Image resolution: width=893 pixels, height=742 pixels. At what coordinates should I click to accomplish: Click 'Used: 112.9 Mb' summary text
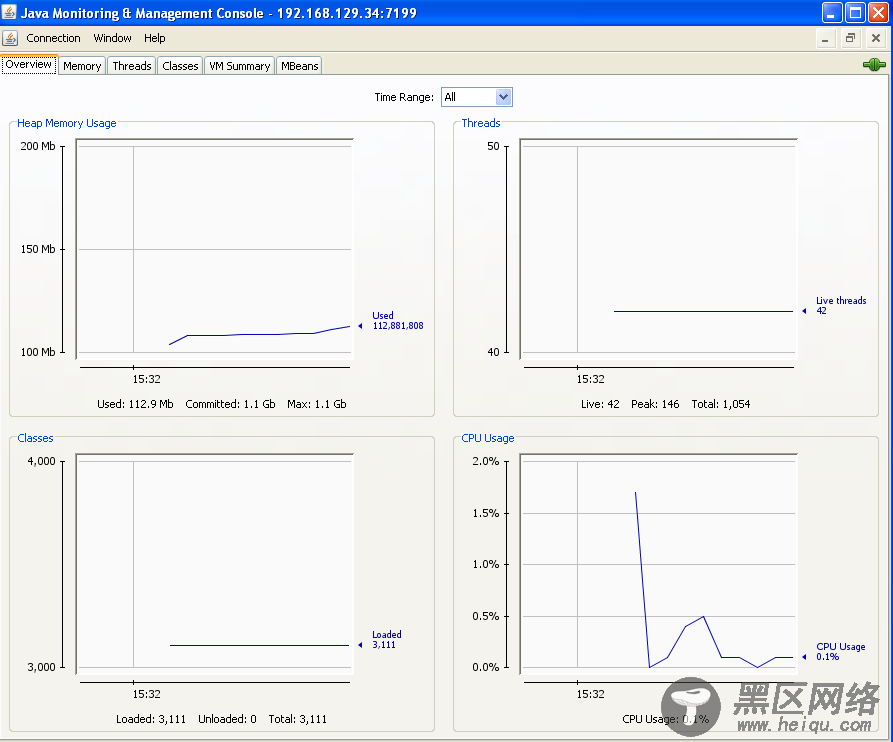click(135, 404)
